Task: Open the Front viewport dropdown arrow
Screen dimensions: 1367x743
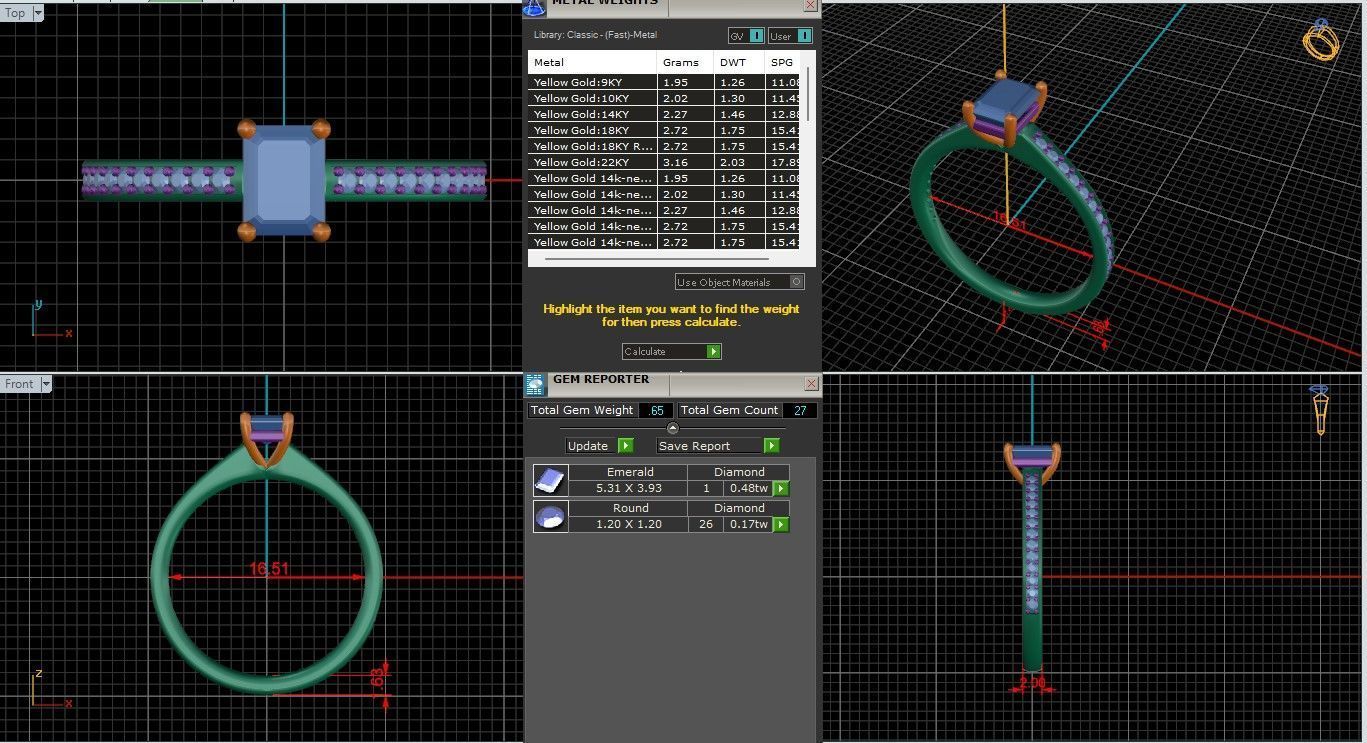Action: coord(46,384)
